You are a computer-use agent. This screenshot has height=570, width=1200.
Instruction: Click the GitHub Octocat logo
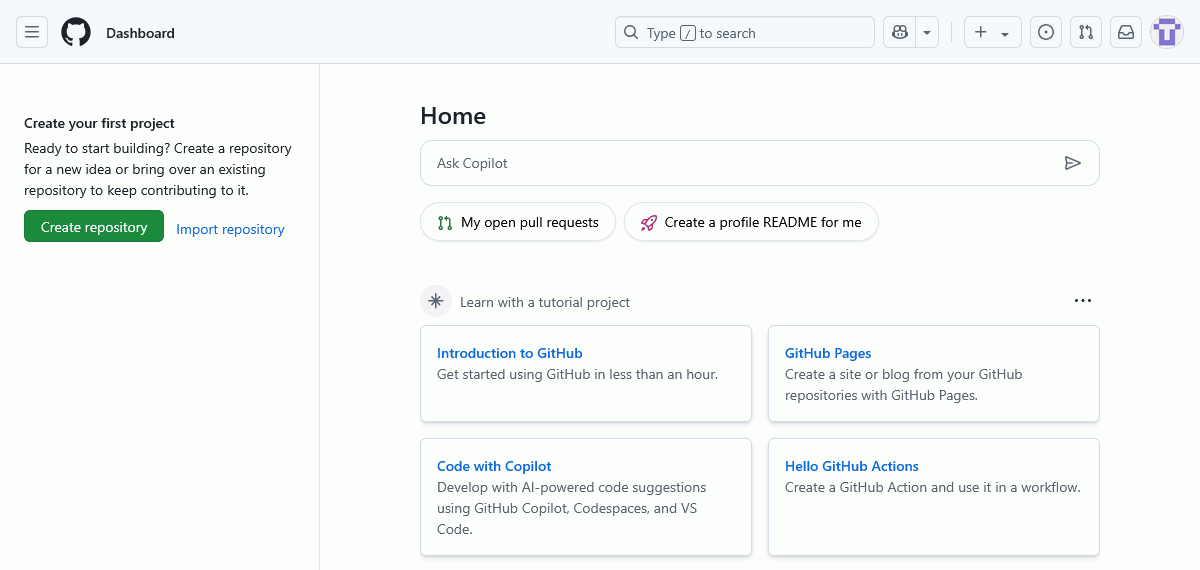pos(76,32)
